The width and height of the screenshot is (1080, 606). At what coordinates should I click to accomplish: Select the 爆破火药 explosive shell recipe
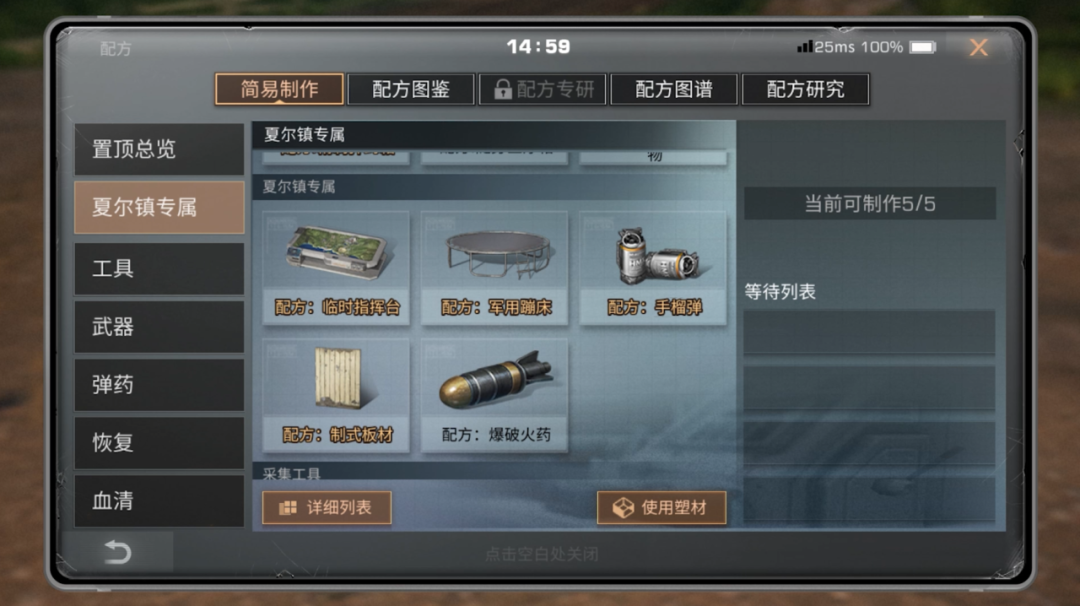click(495, 395)
